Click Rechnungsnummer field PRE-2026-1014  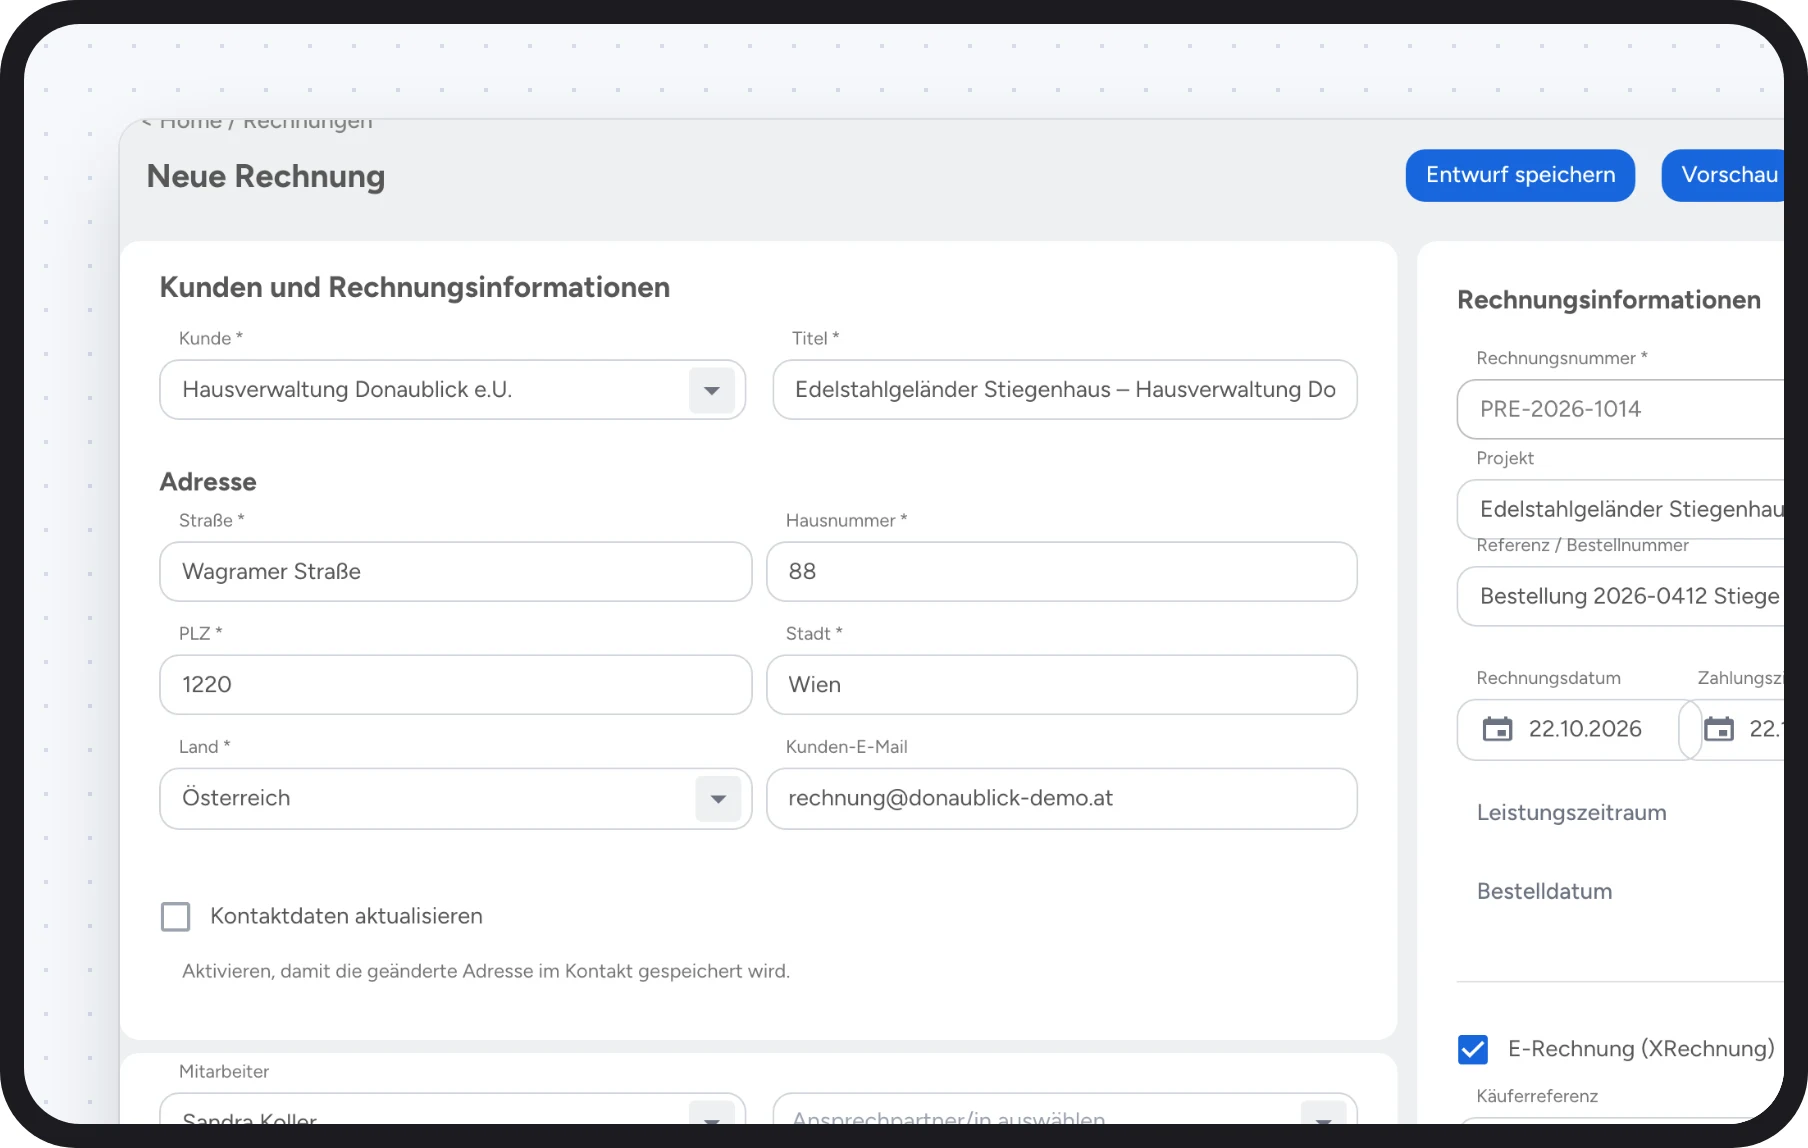tap(1621, 409)
